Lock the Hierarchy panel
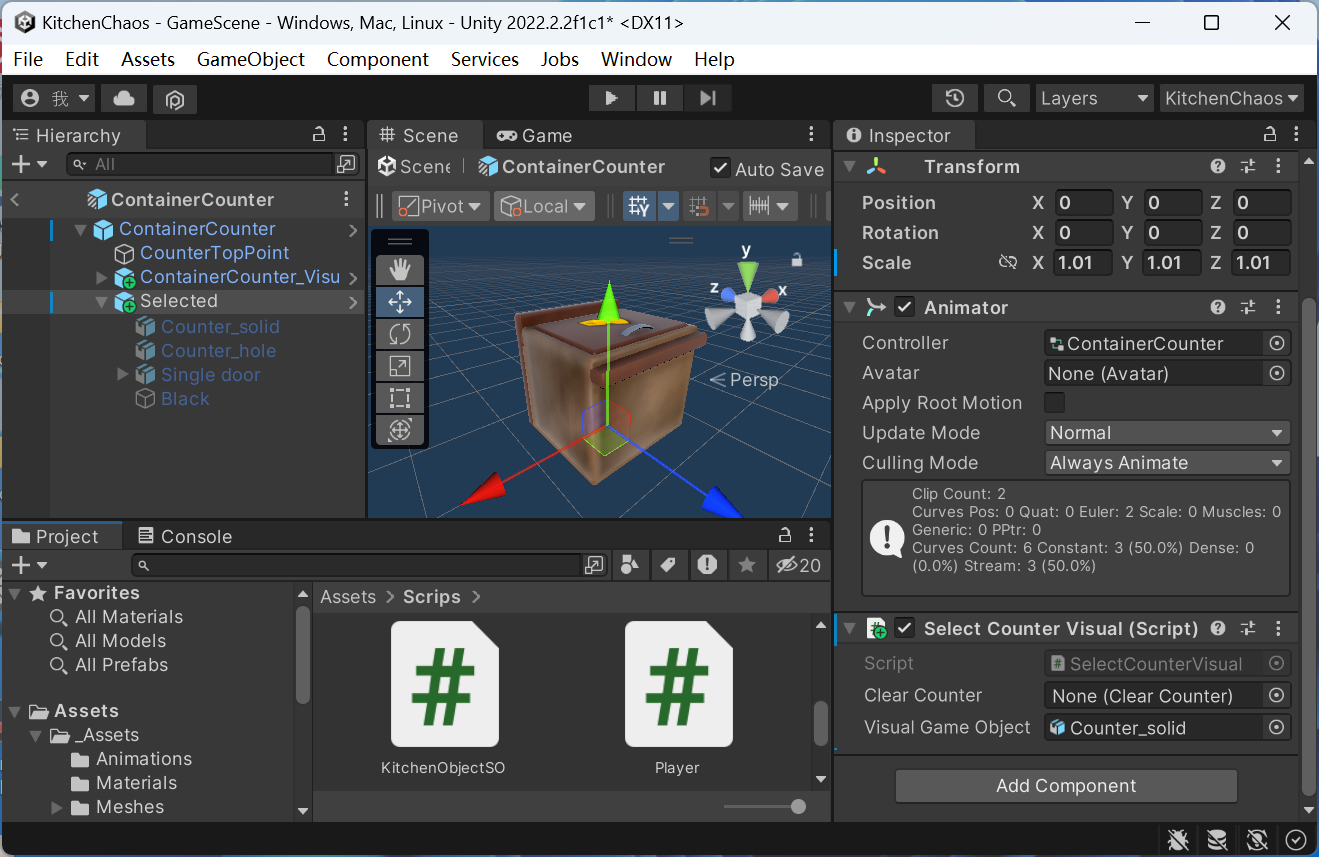This screenshot has height=857, width=1319. tap(319, 135)
